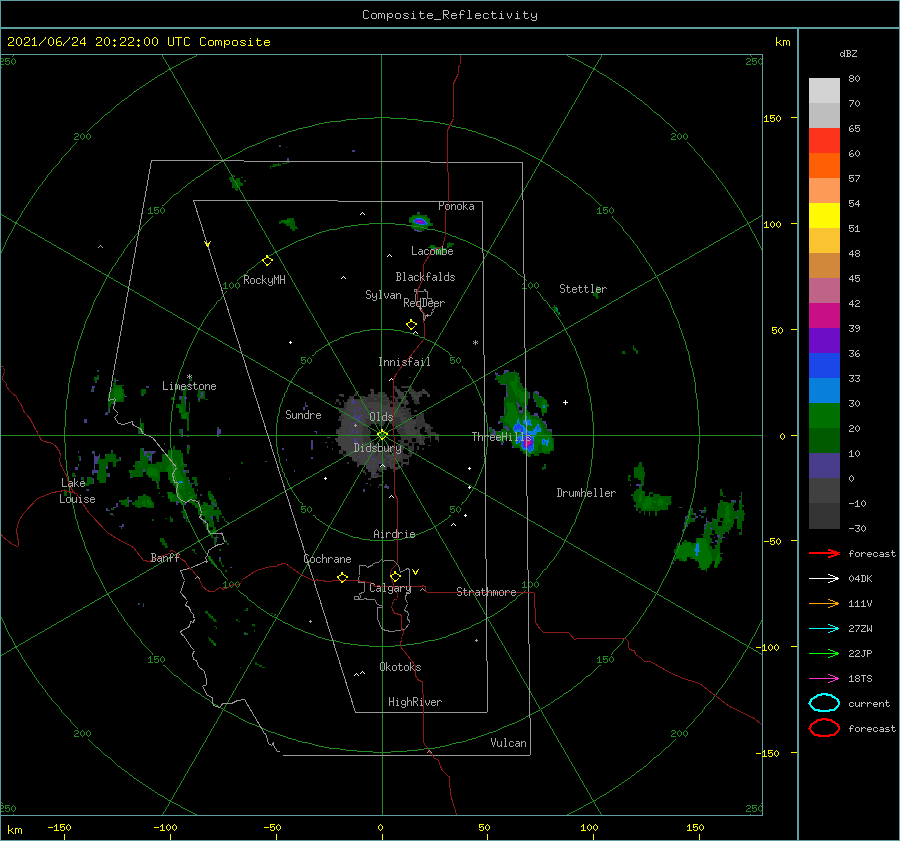Click the Sundre city label
Image resolution: width=900 pixels, height=841 pixels.
(x=304, y=414)
